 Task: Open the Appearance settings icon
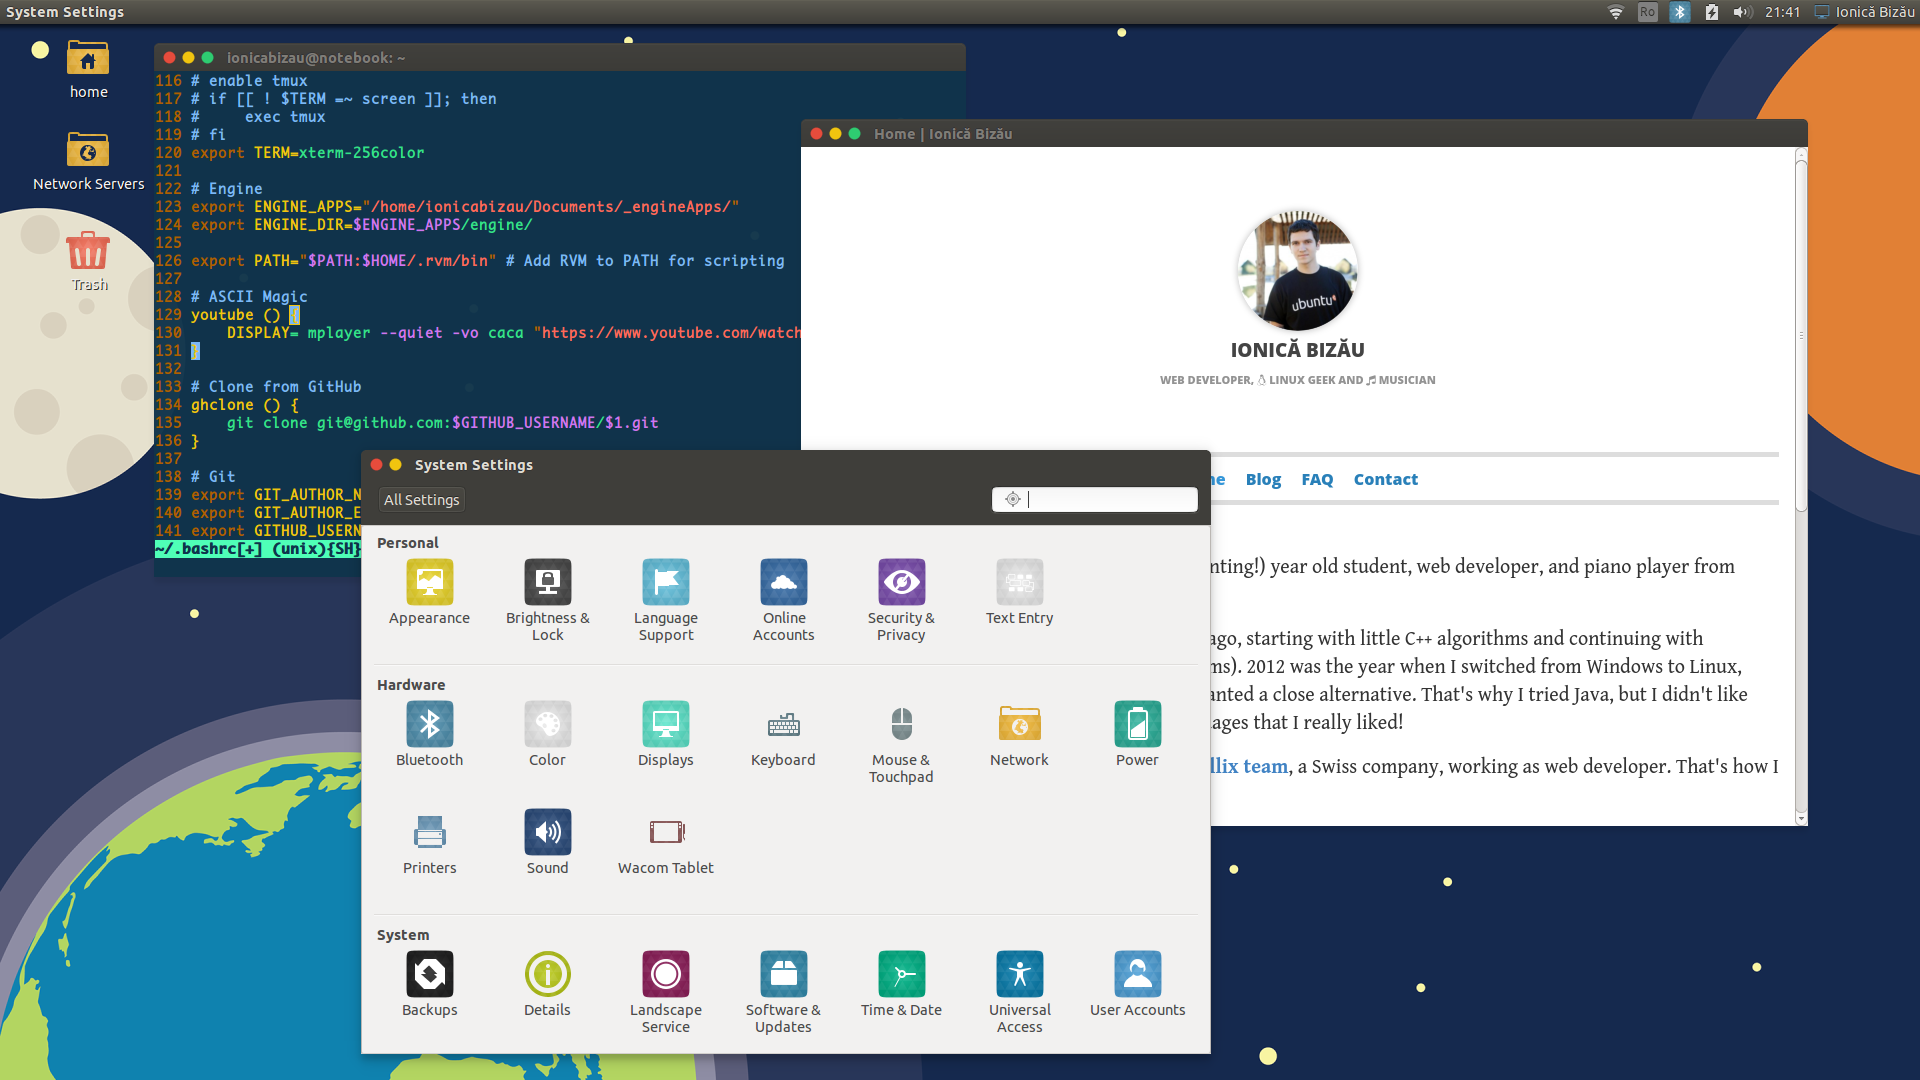429,583
